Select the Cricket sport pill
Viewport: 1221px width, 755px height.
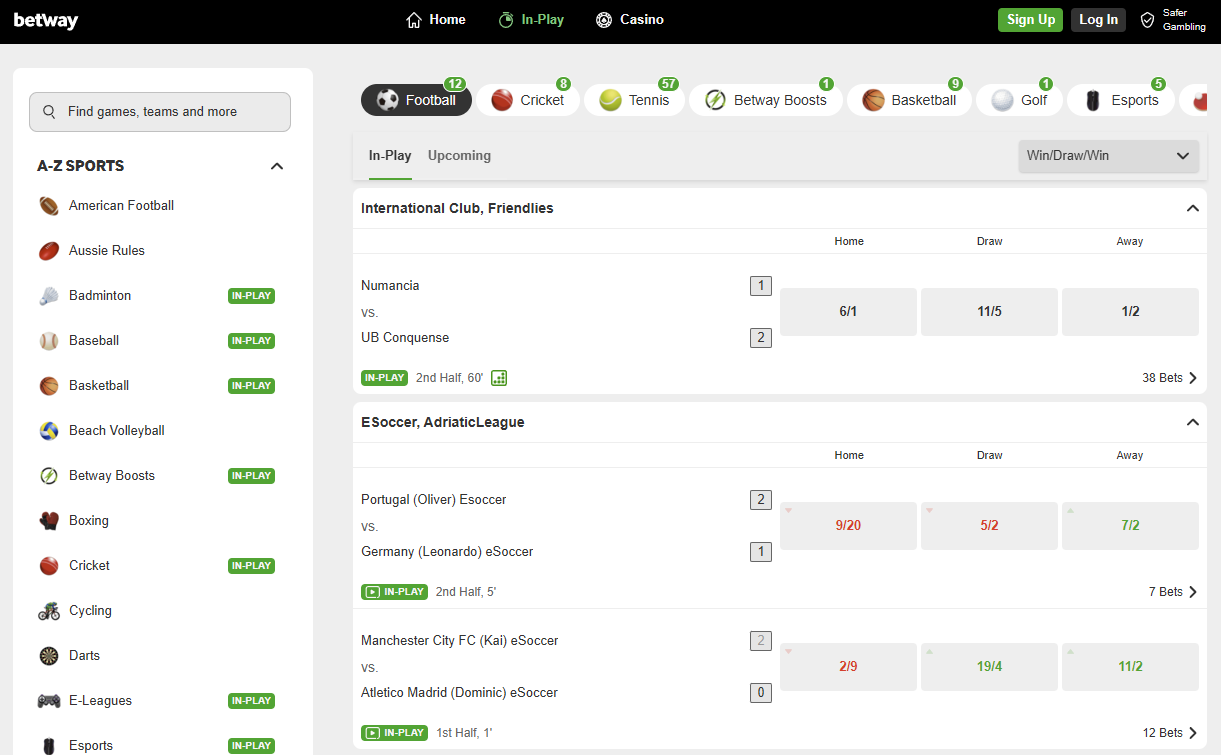tap(528, 100)
